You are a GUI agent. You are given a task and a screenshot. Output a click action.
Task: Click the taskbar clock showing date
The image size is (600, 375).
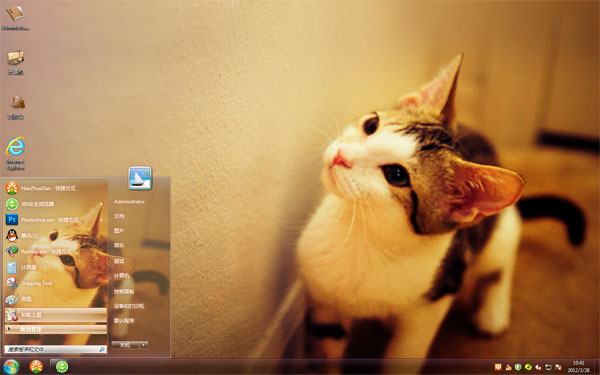579,367
